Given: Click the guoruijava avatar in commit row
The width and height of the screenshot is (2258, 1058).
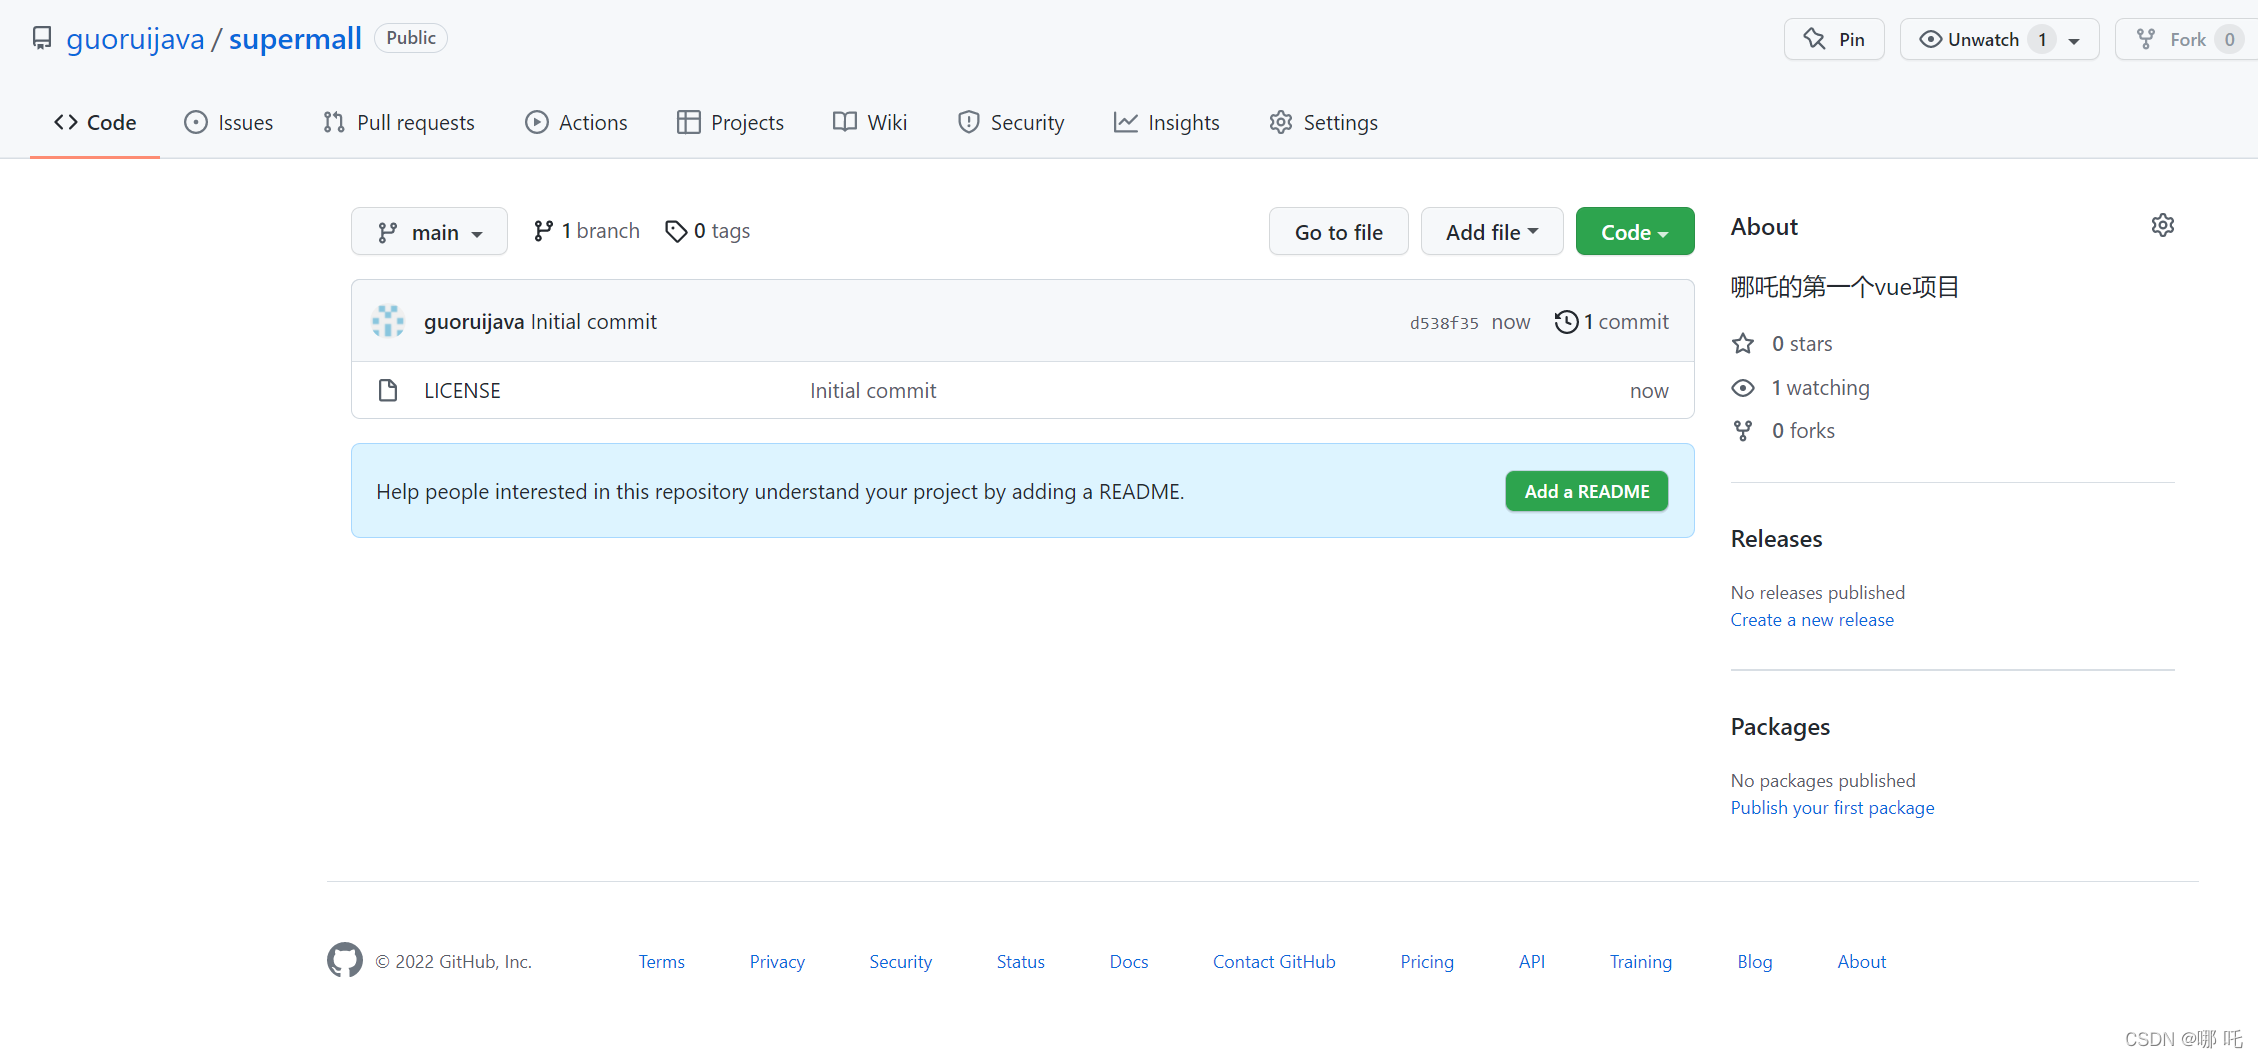Looking at the screenshot, I should (388, 321).
